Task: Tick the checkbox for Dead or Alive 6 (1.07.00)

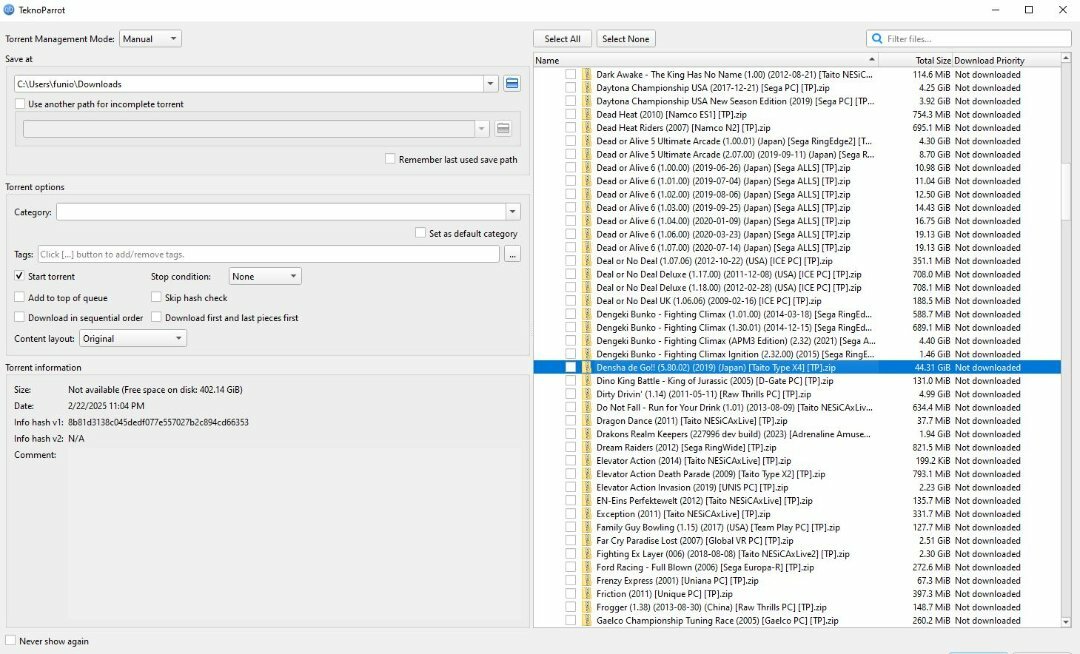Action: [x=570, y=247]
